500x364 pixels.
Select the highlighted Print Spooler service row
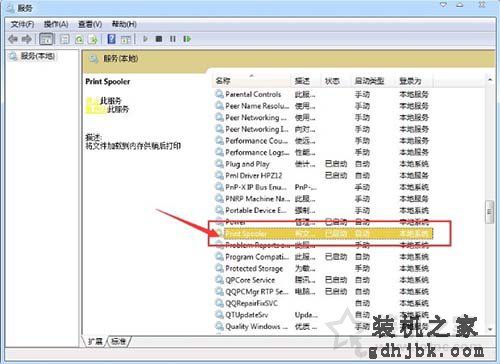coord(323,234)
